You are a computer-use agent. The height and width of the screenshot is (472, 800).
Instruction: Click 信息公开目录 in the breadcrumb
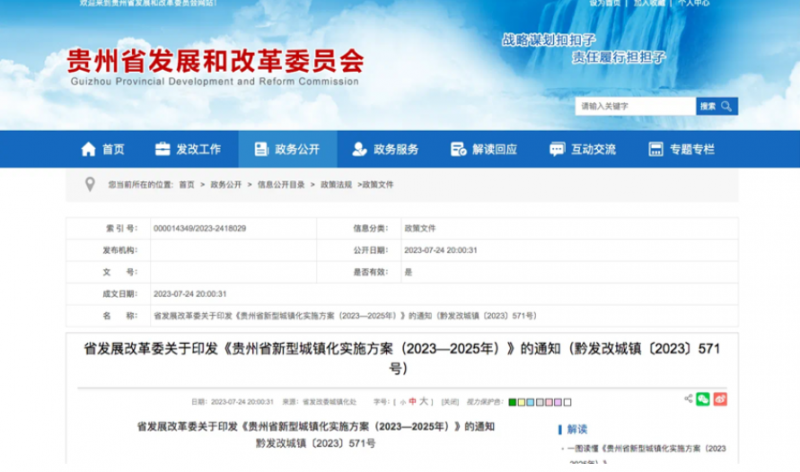280,185
